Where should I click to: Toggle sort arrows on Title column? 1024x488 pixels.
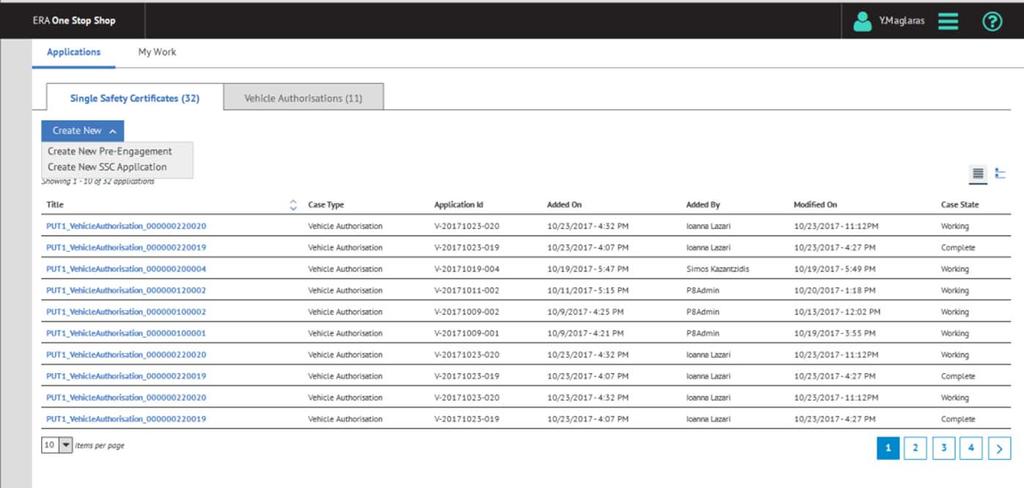coord(293,205)
